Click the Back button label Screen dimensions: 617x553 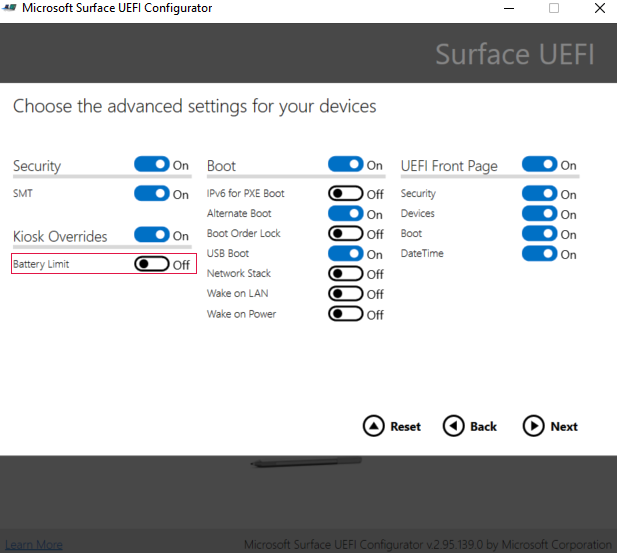pos(483,427)
